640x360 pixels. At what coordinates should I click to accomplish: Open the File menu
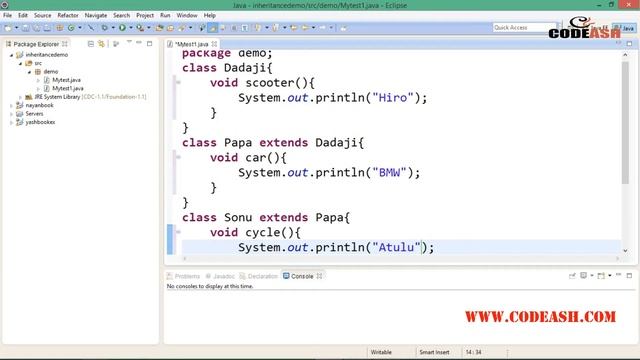coord(7,16)
